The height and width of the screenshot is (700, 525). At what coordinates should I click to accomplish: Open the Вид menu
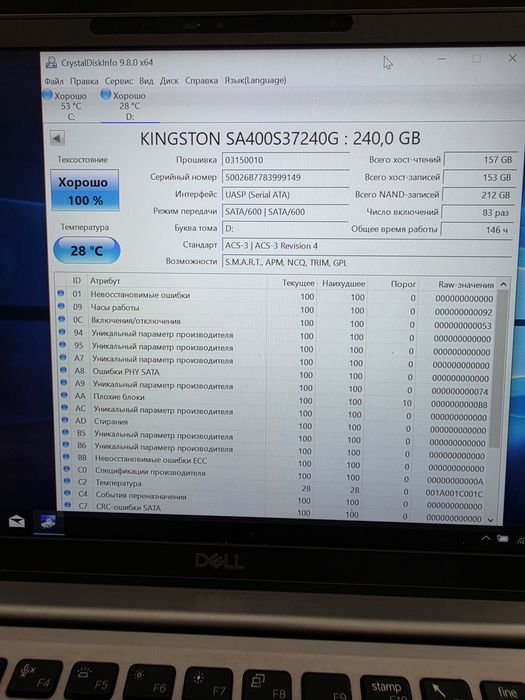click(146, 81)
